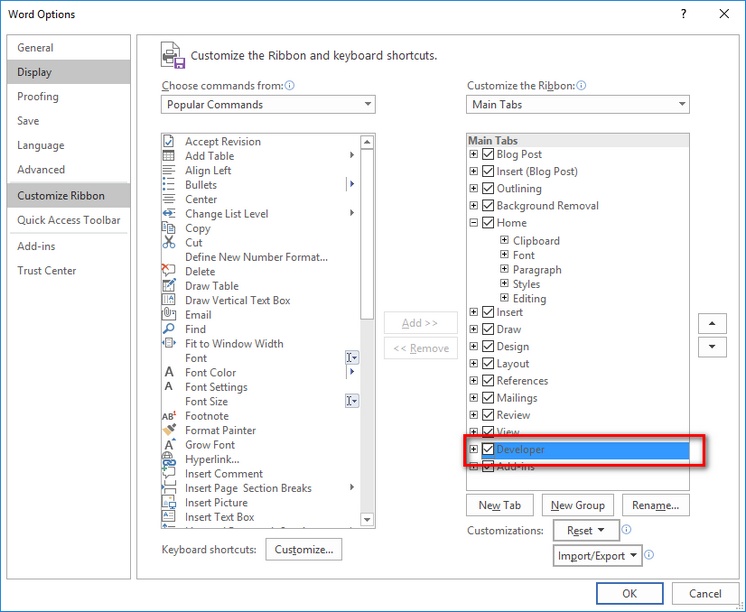Click the Move Up arrow button
746x612 pixels.
pyautogui.click(x=711, y=324)
